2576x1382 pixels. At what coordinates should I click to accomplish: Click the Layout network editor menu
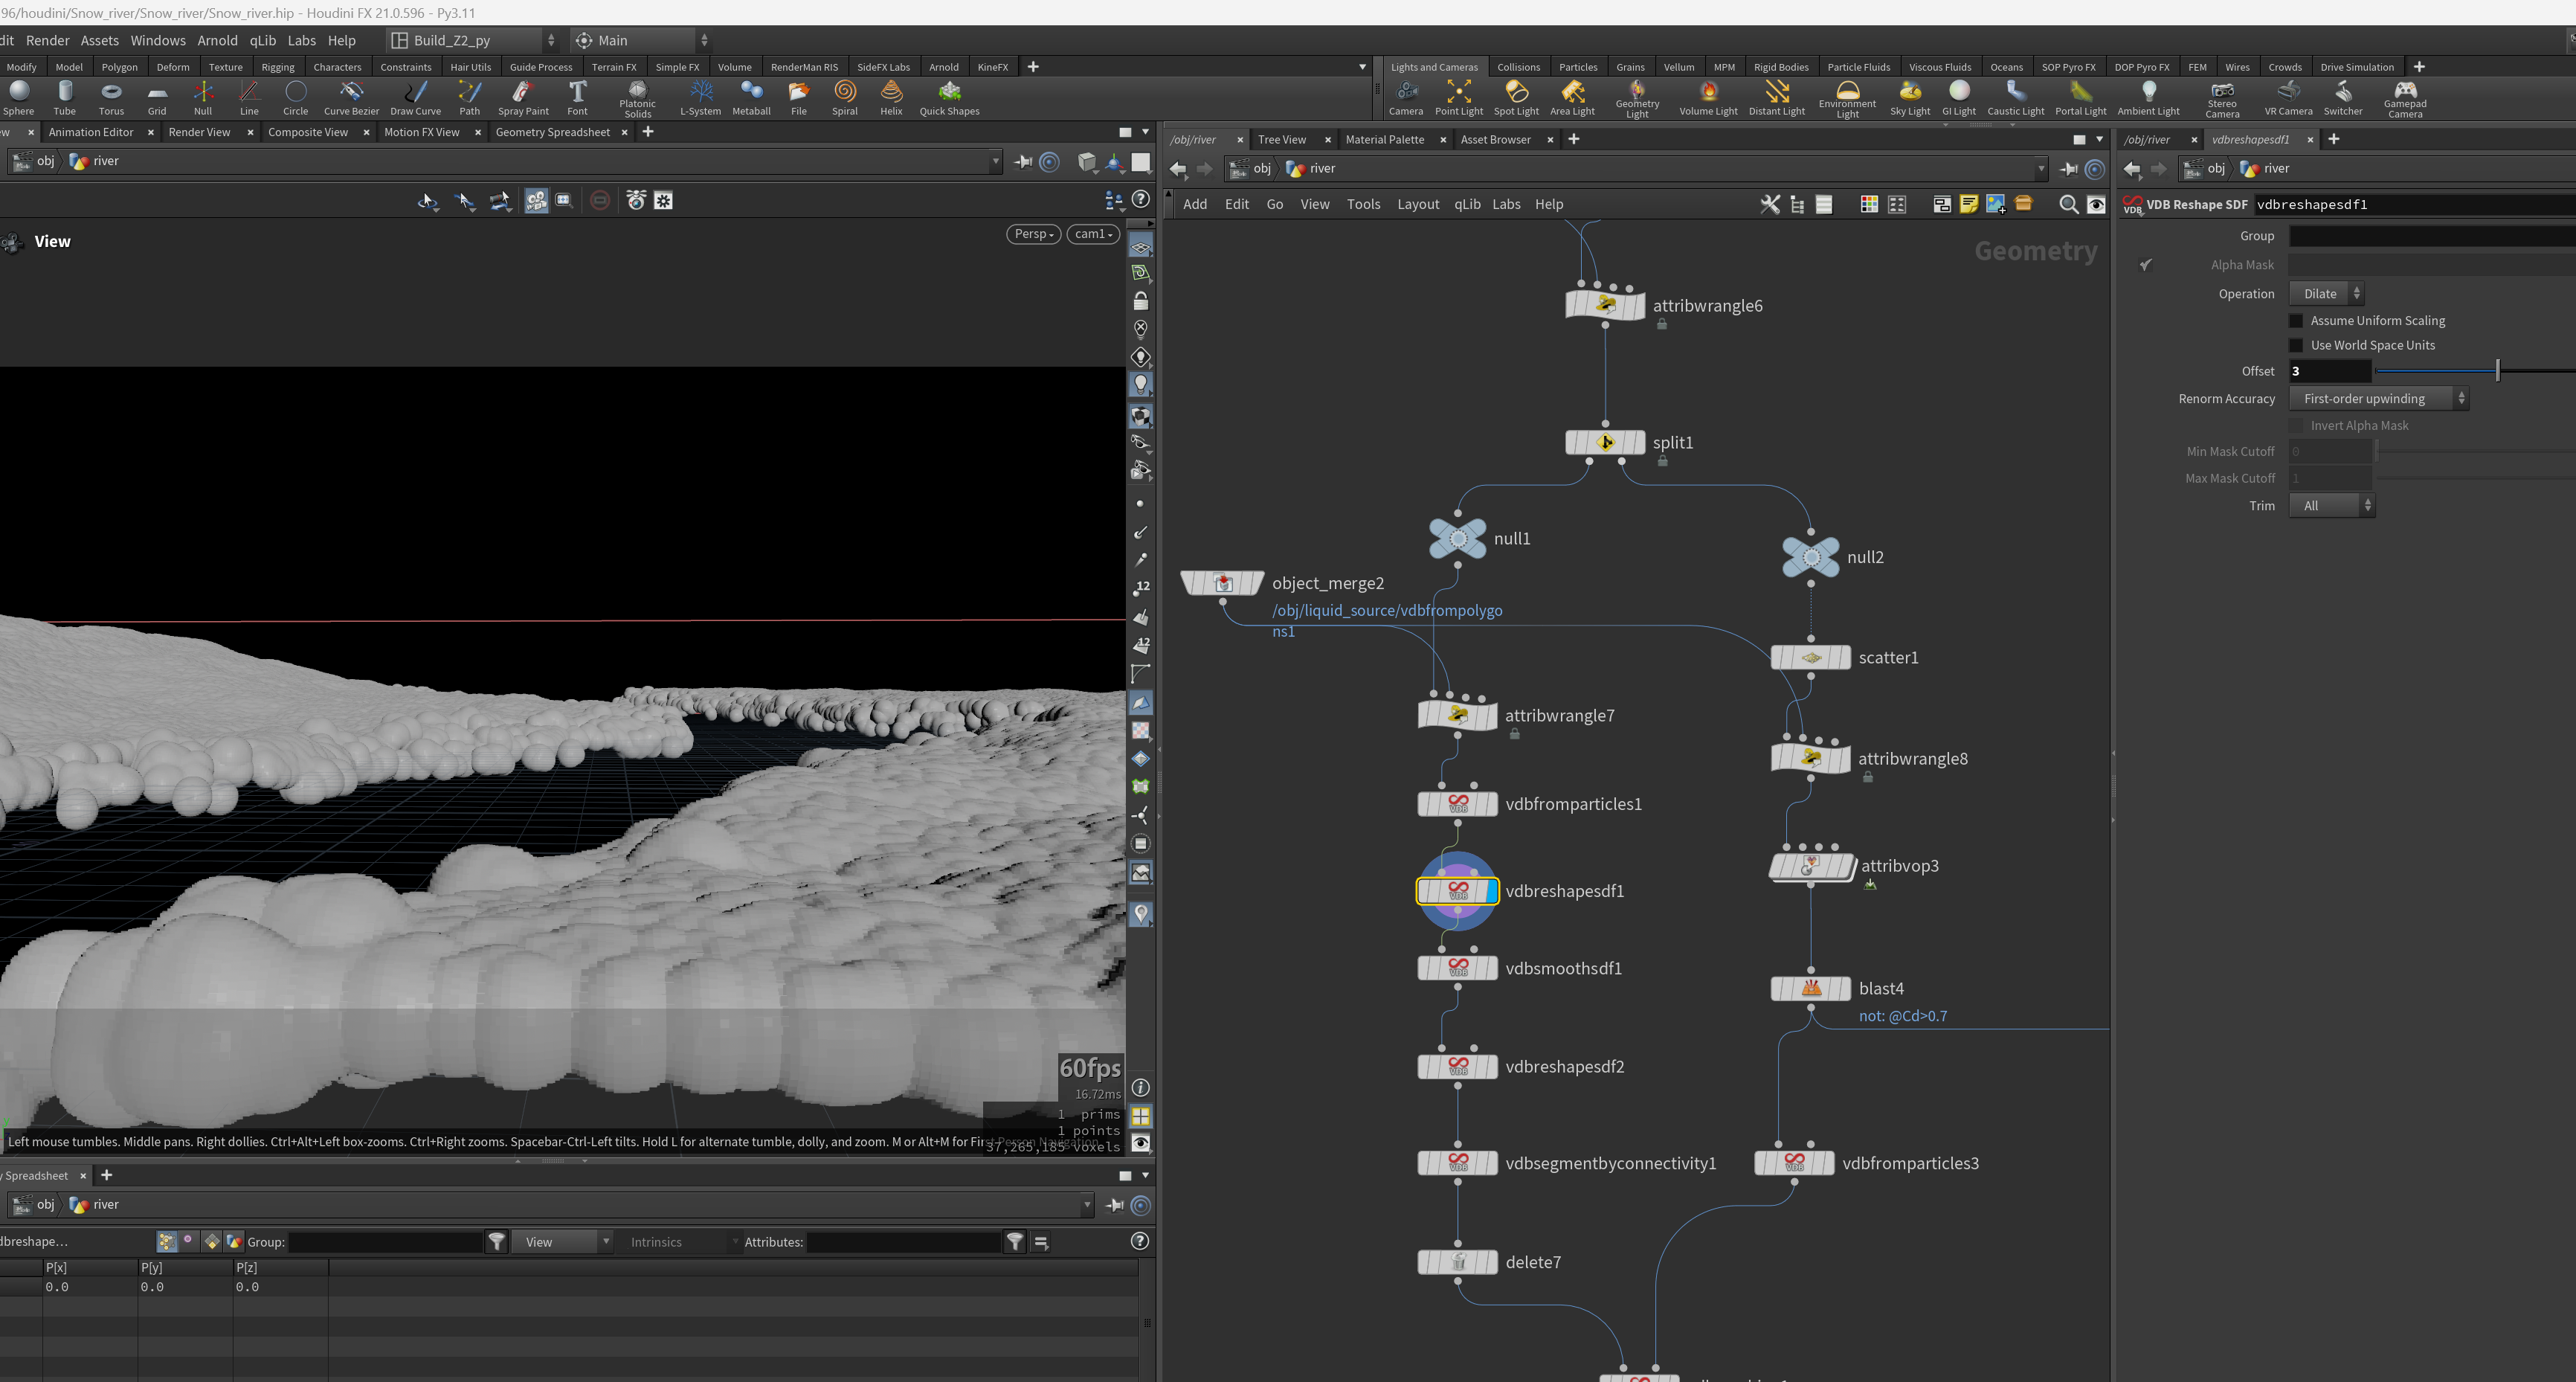[1417, 204]
